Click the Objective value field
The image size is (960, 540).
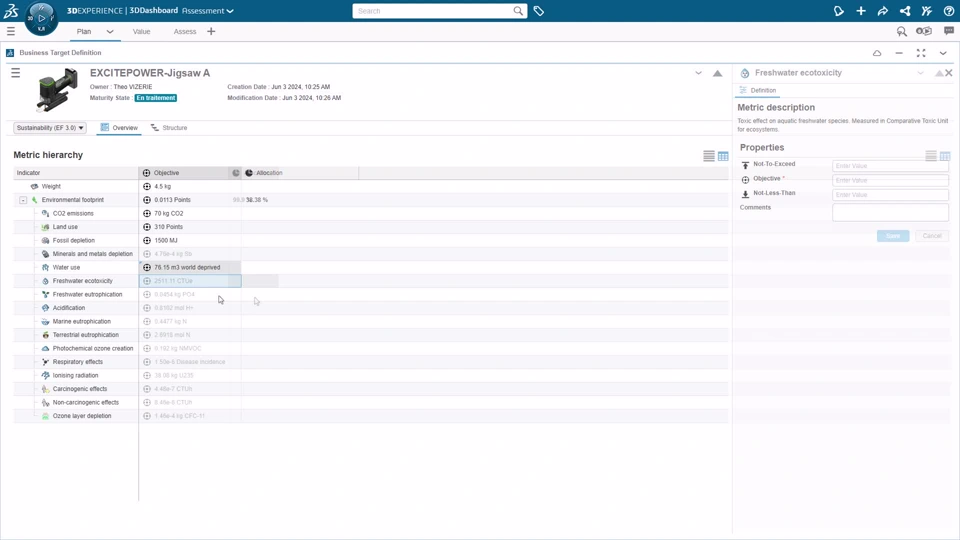pos(890,181)
